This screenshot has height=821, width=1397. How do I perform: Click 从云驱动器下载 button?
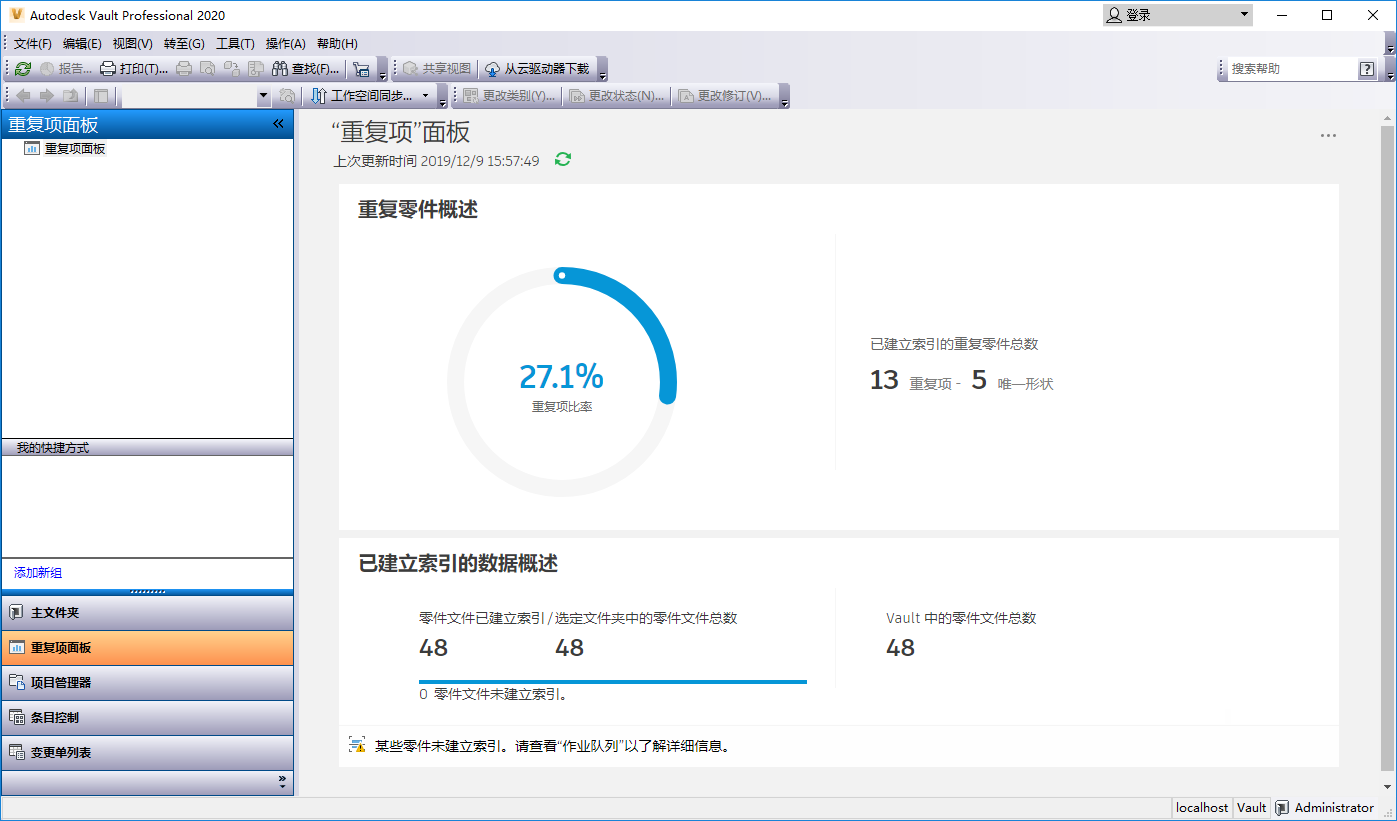click(537, 69)
